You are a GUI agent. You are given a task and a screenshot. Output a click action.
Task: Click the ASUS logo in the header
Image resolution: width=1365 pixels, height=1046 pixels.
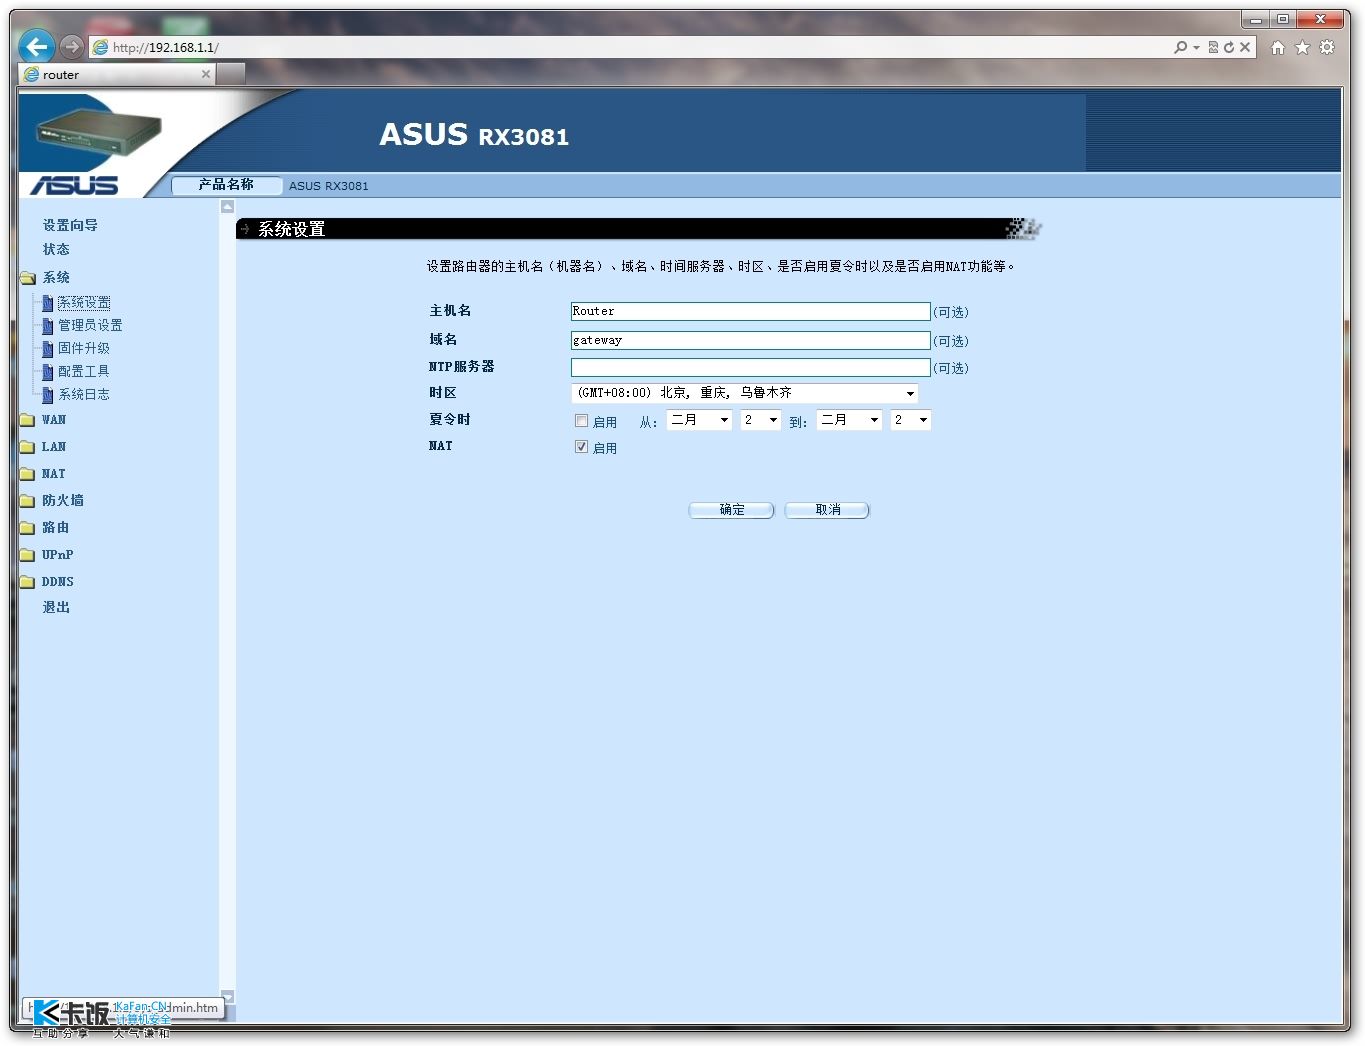pyautogui.click(x=74, y=185)
